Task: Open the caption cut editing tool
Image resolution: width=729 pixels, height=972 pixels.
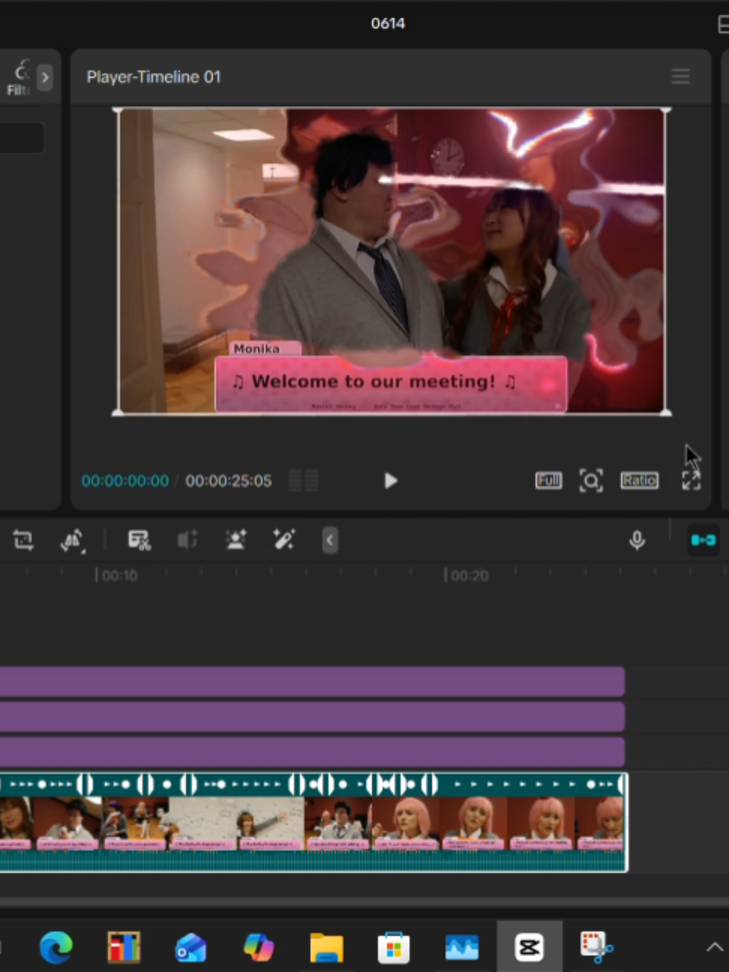Action: pyautogui.click(x=139, y=540)
